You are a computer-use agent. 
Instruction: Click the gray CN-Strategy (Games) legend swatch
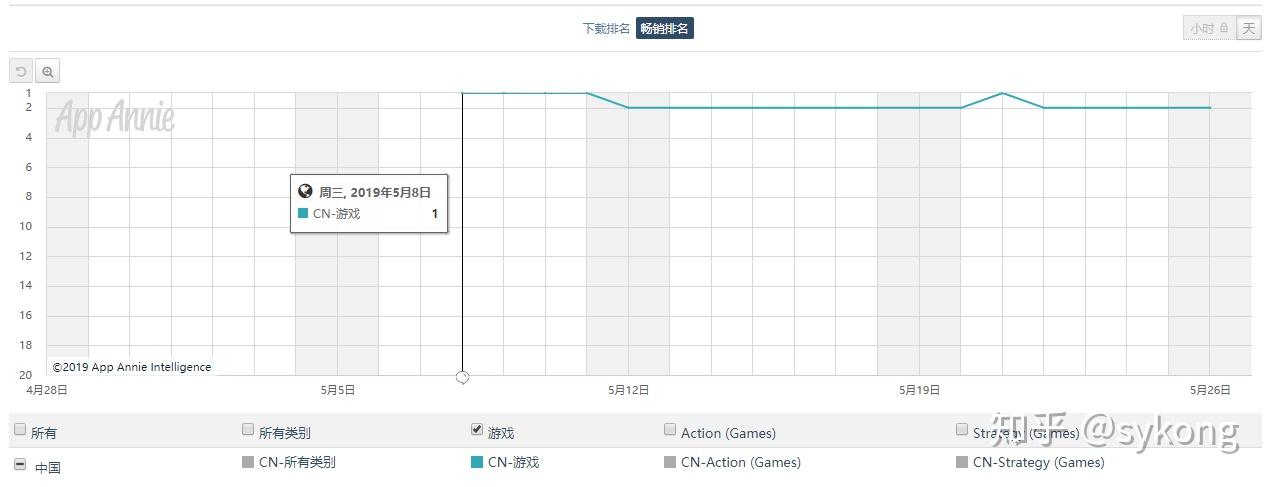(962, 462)
